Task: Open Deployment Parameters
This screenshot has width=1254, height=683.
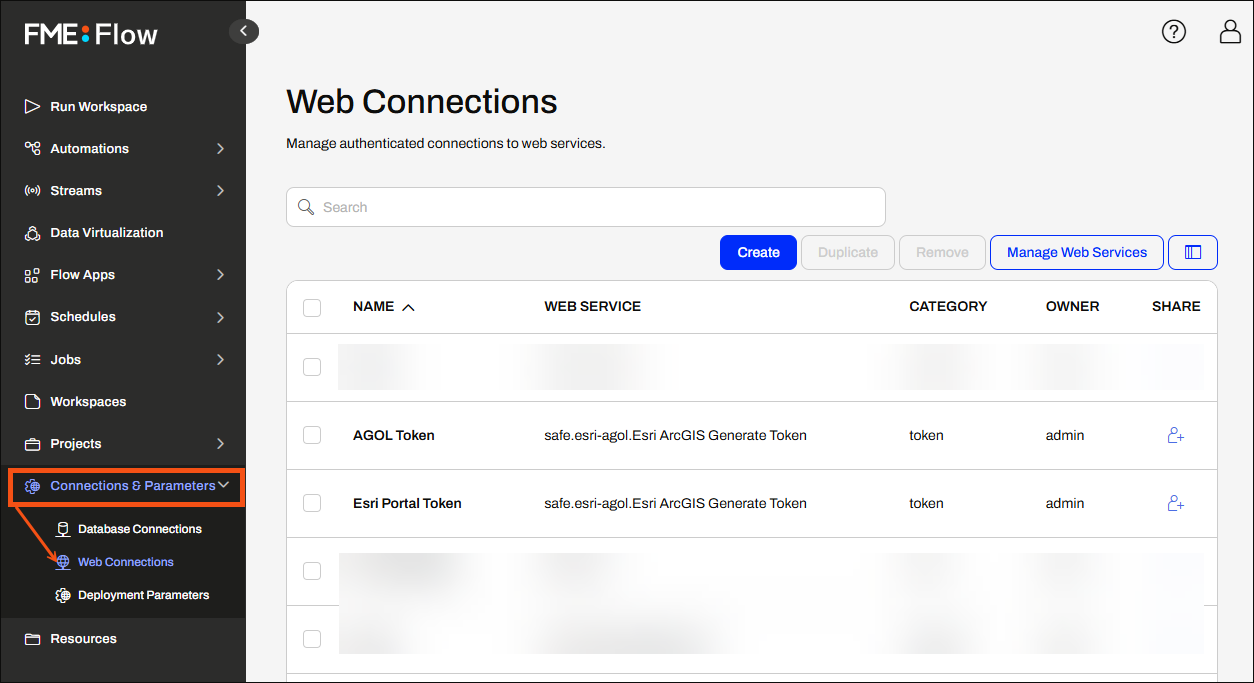Action: coord(143,594)
